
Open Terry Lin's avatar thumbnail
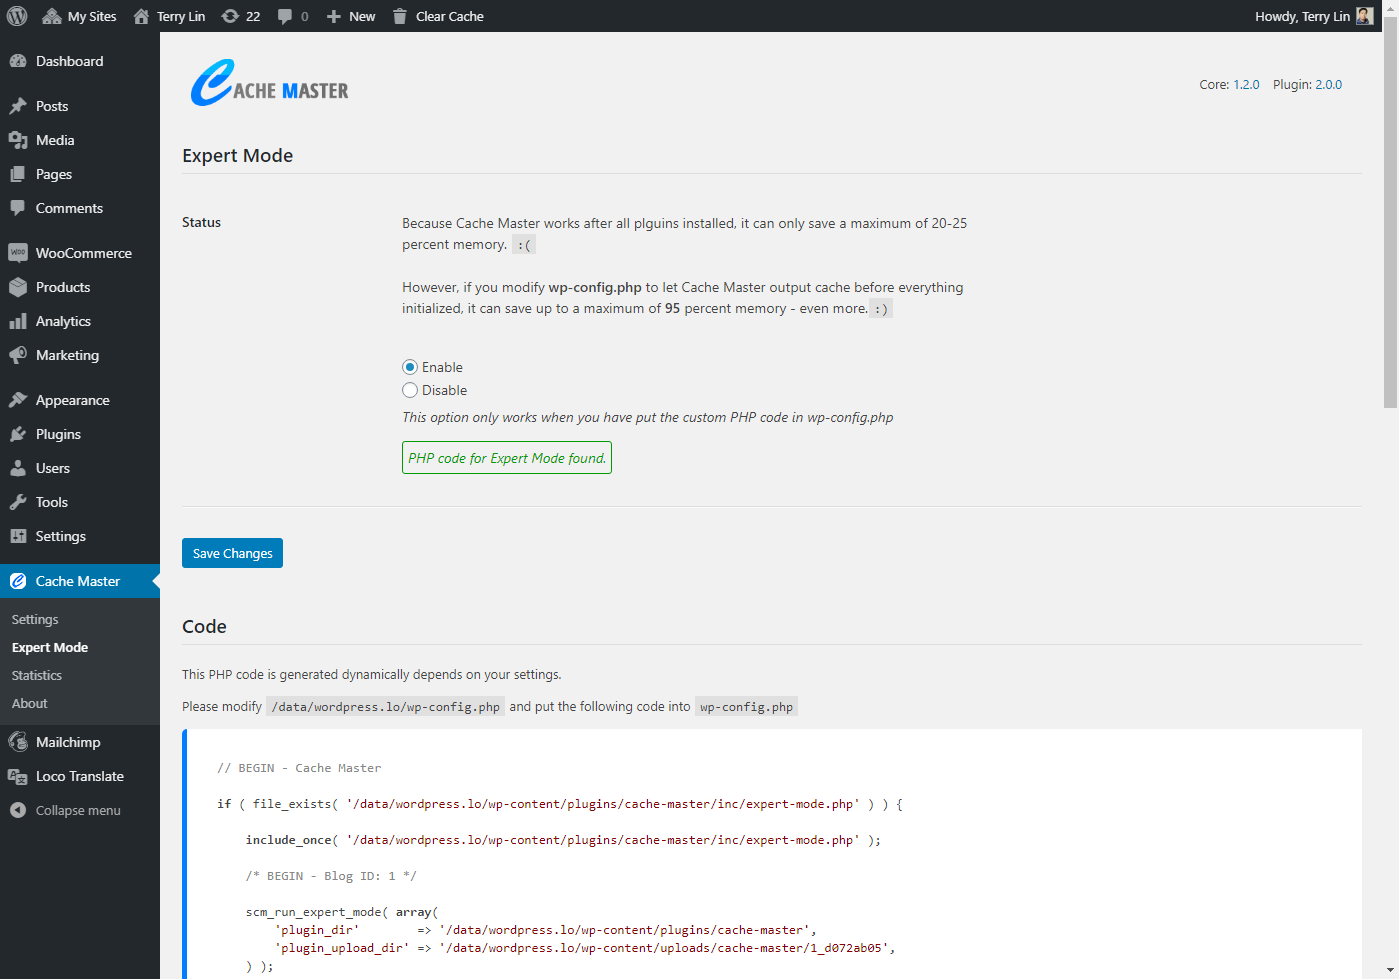(1365, 16)
